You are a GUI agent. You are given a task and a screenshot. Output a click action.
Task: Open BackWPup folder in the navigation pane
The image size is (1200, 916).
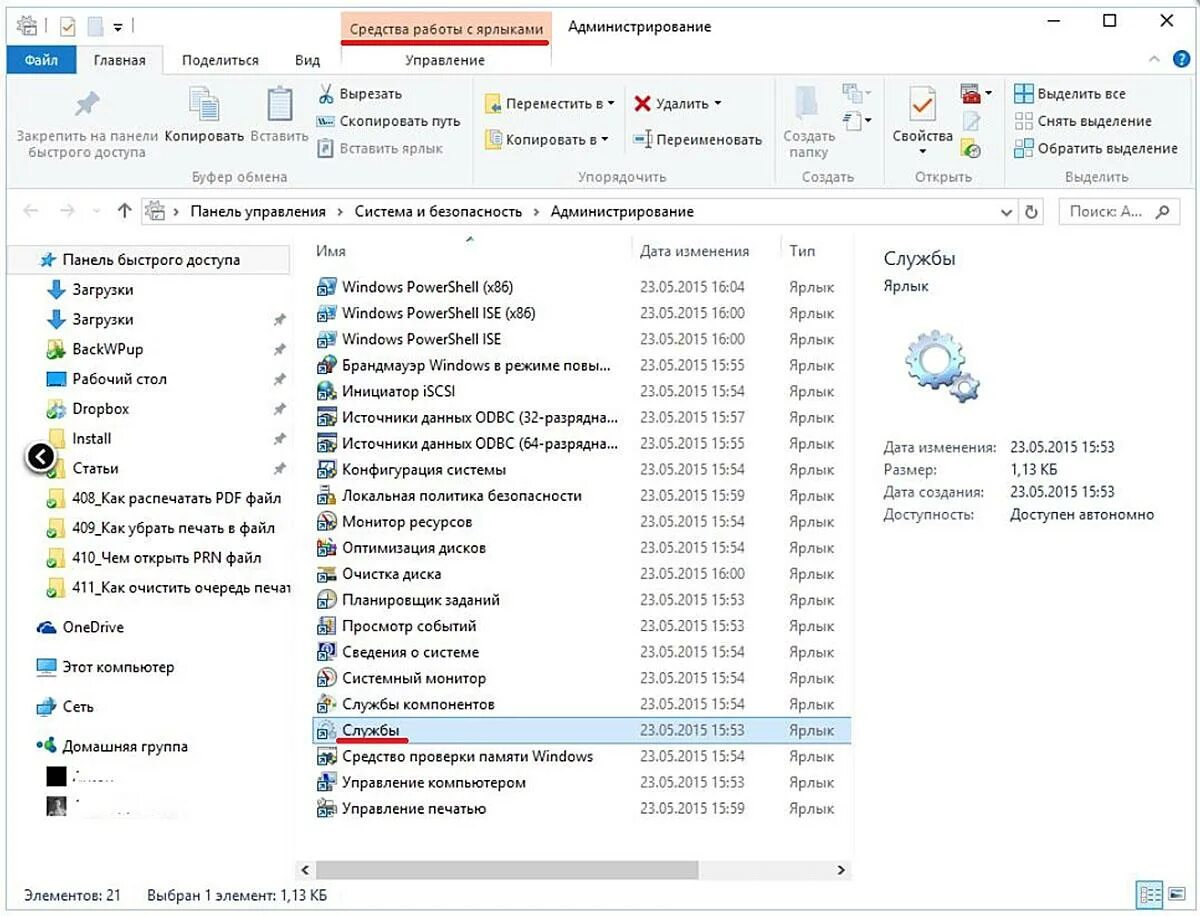click(x=107, y=349)
